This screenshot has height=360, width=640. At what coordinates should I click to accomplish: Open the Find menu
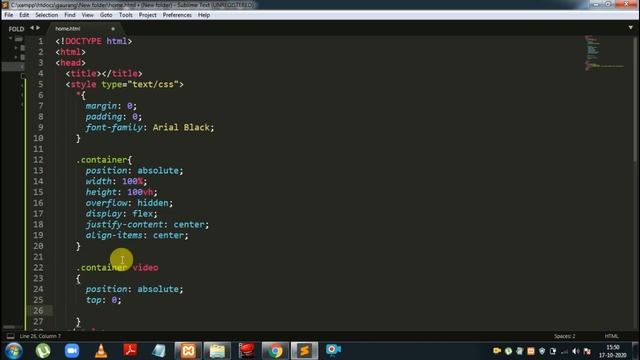tap(70, 15)
